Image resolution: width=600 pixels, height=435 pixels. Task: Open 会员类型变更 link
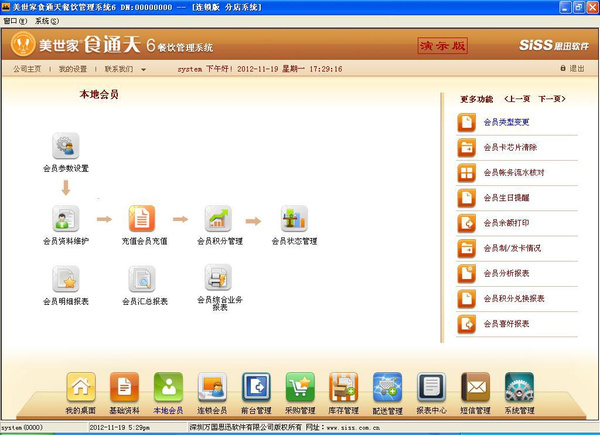click(x=506, y=122)
